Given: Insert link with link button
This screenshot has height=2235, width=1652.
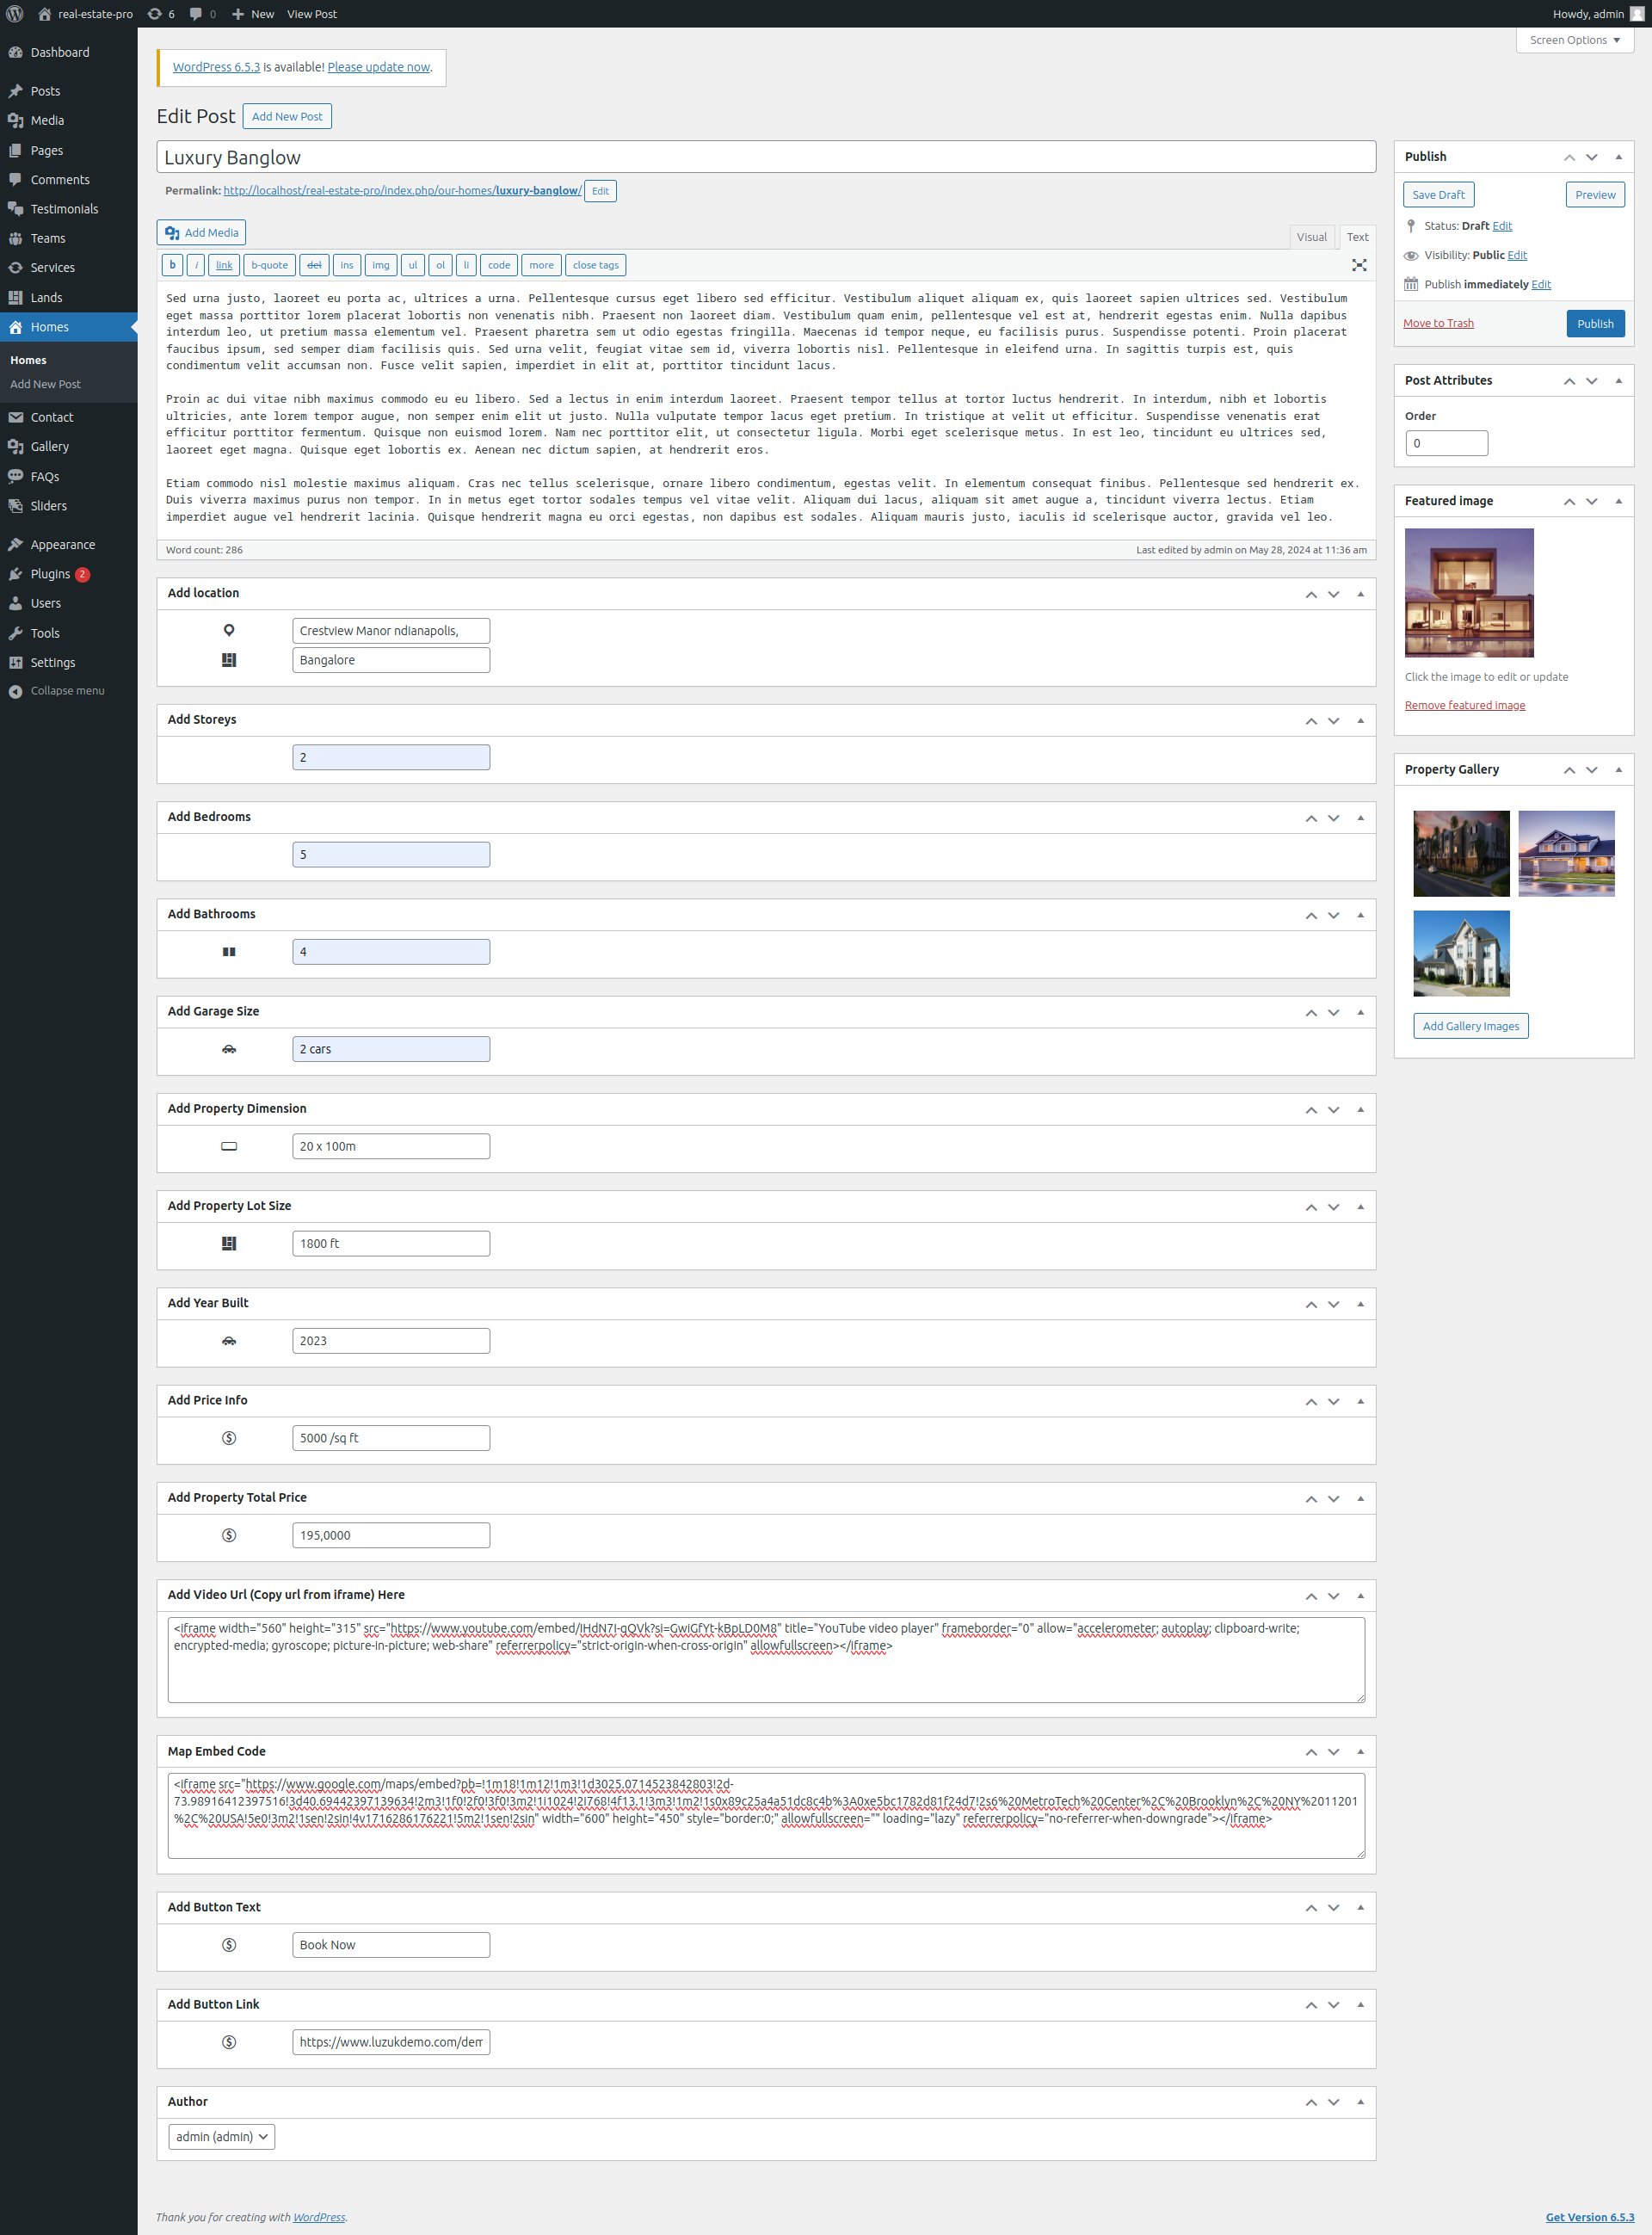Looking at the screenshot, I should (x=224, y=265).
